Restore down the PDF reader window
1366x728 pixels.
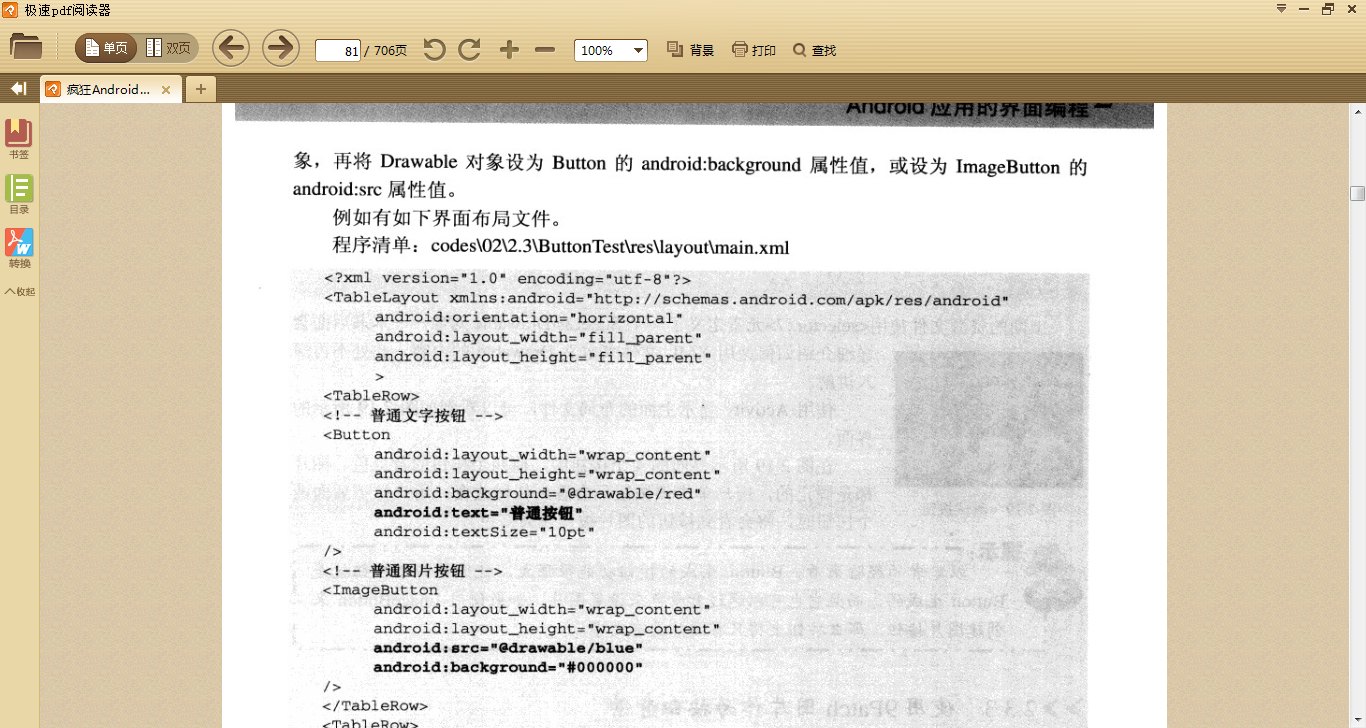click(x=1328, y=9)
